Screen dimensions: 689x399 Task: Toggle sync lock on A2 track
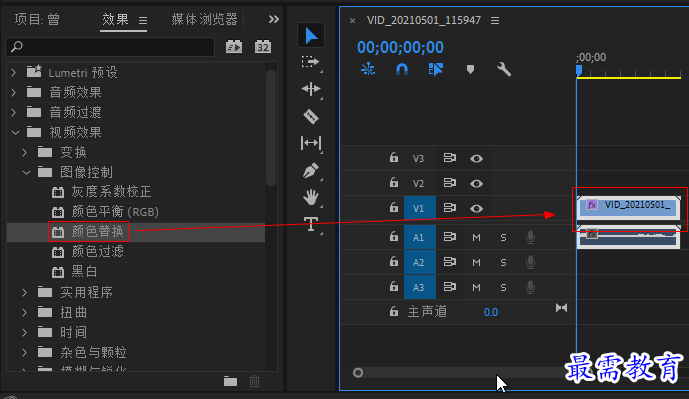coord(450,262)
